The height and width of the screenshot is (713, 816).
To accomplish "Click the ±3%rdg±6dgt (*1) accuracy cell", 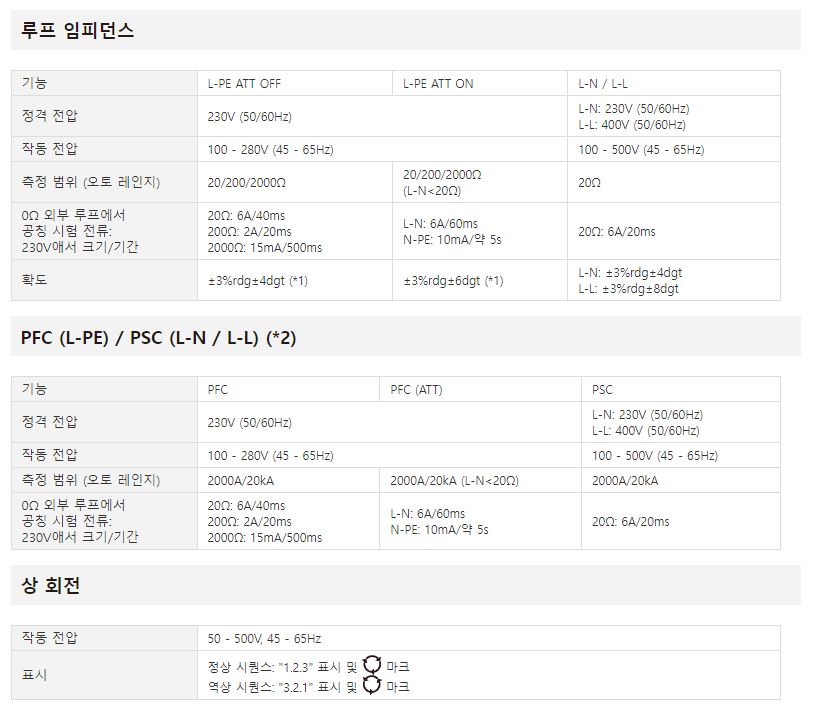I will click(453, 281).
